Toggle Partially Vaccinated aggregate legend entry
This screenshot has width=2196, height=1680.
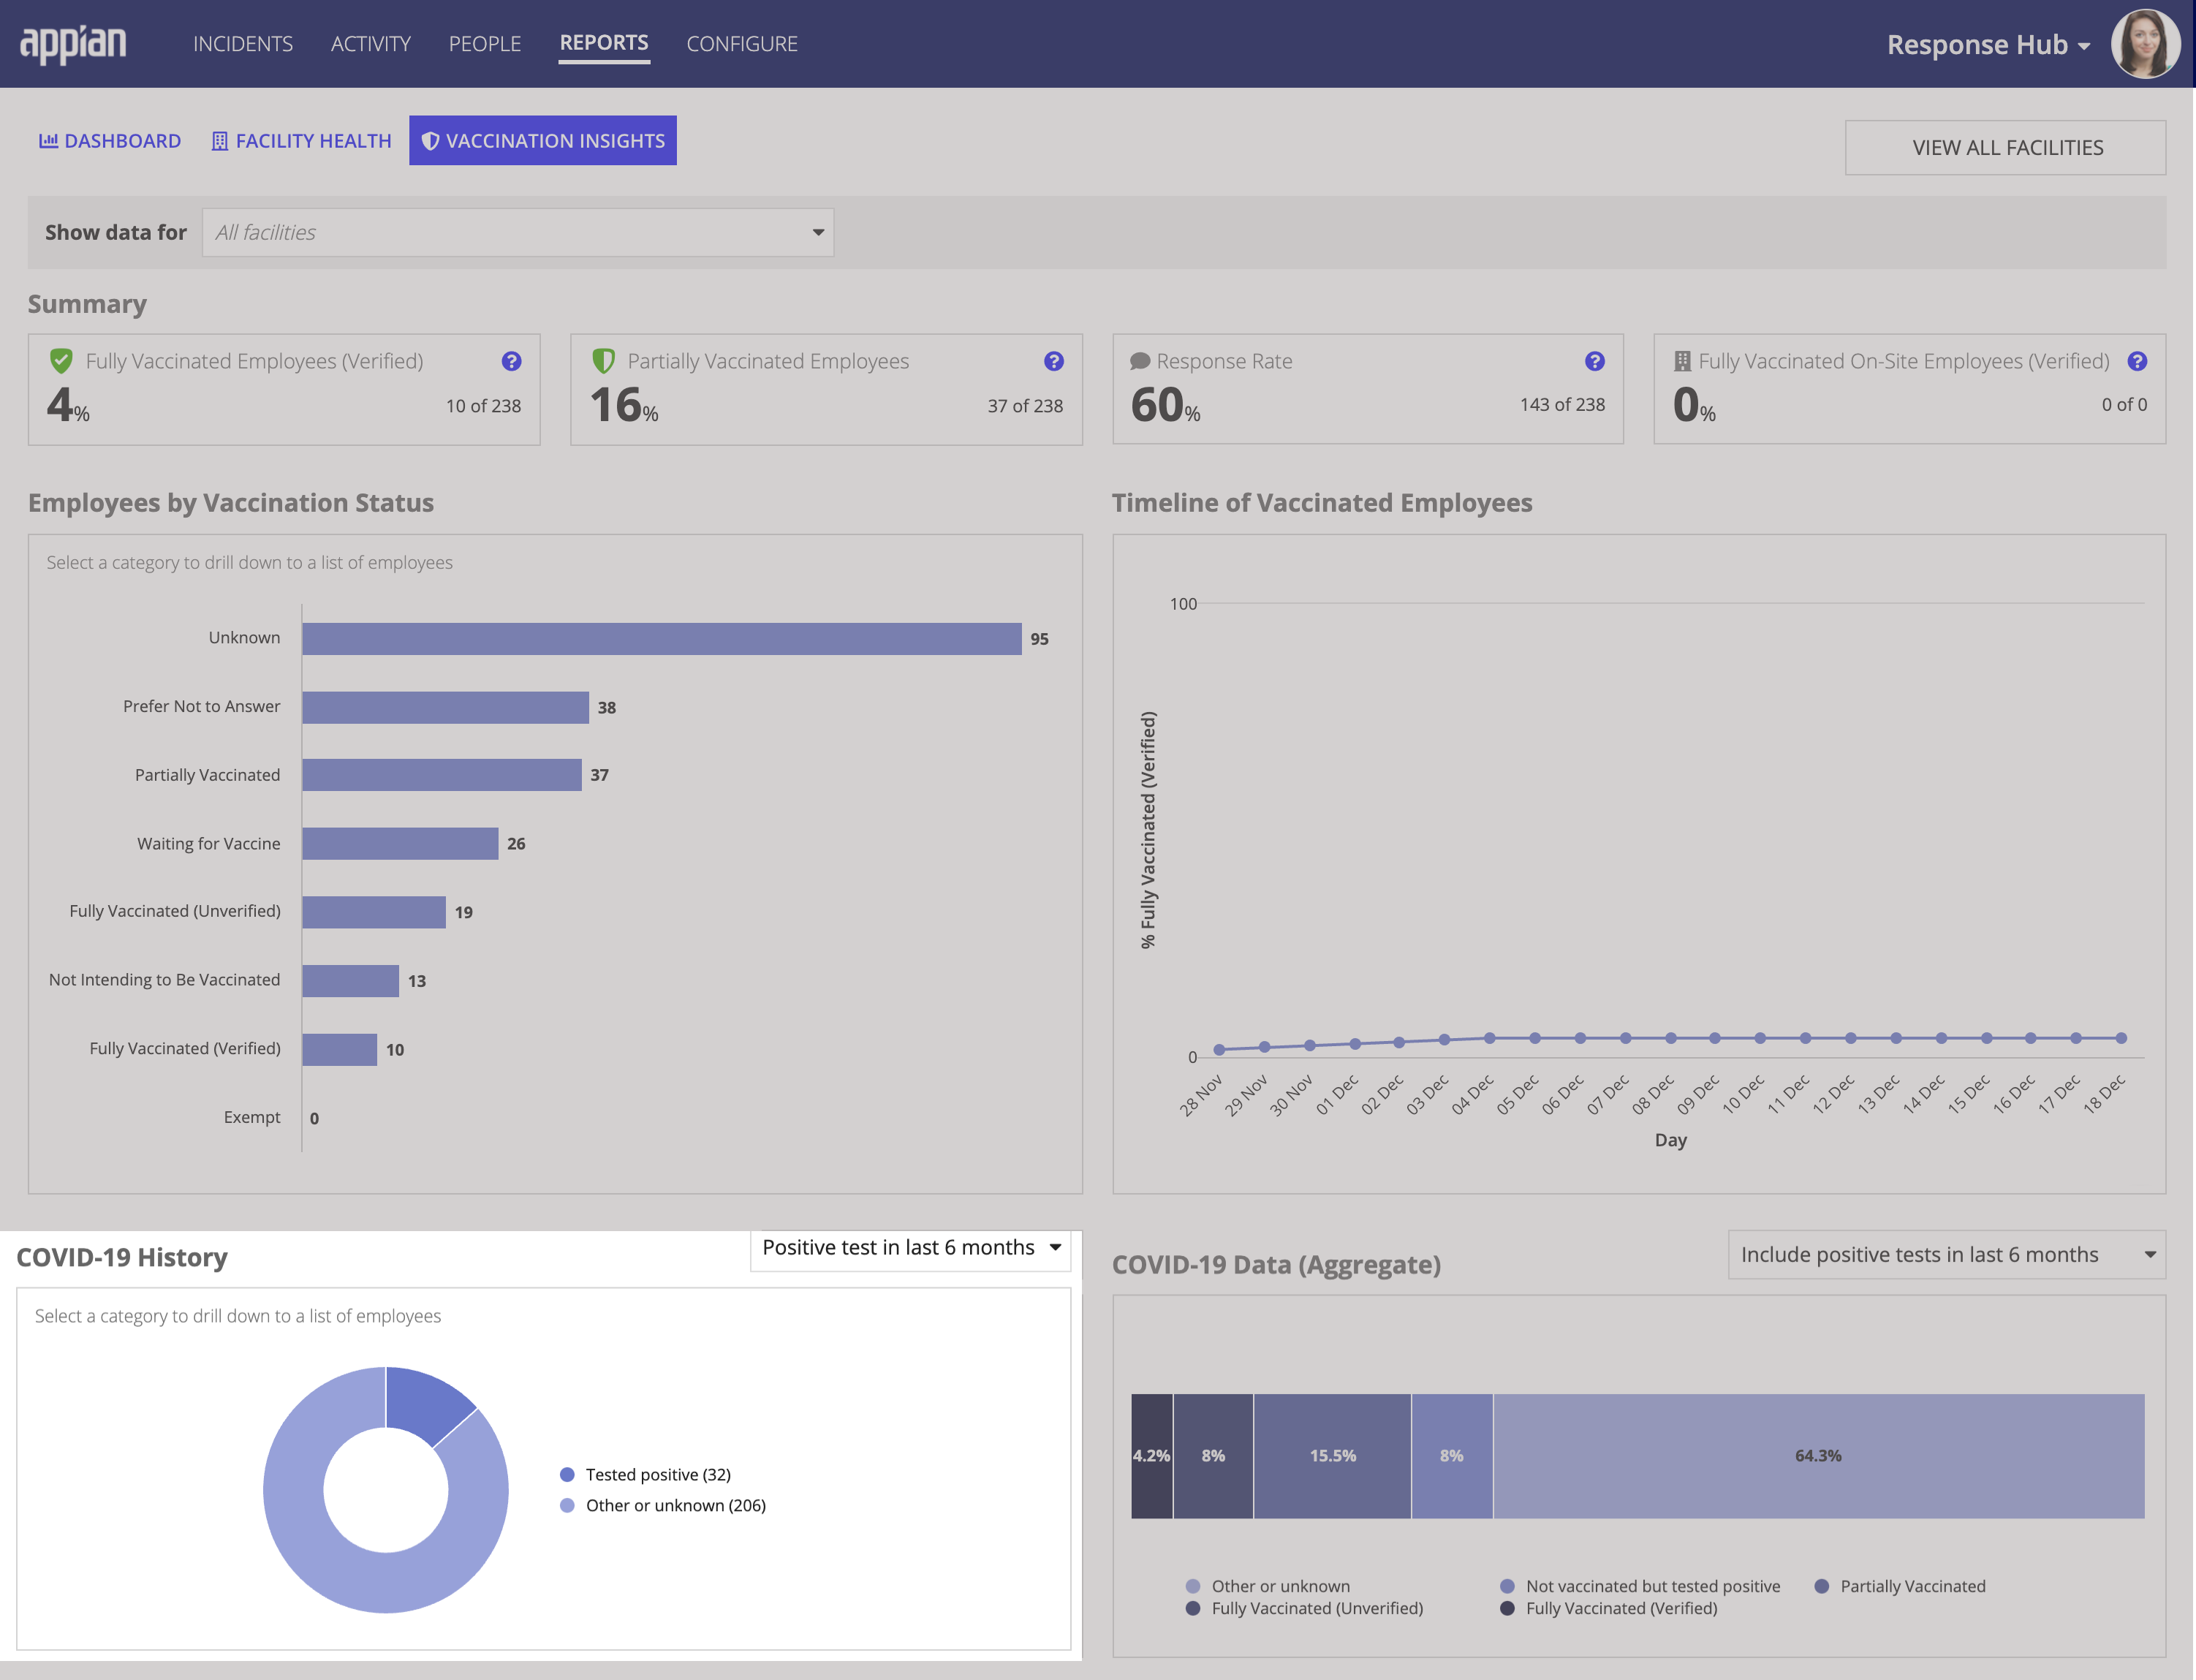(1901, 1587)
